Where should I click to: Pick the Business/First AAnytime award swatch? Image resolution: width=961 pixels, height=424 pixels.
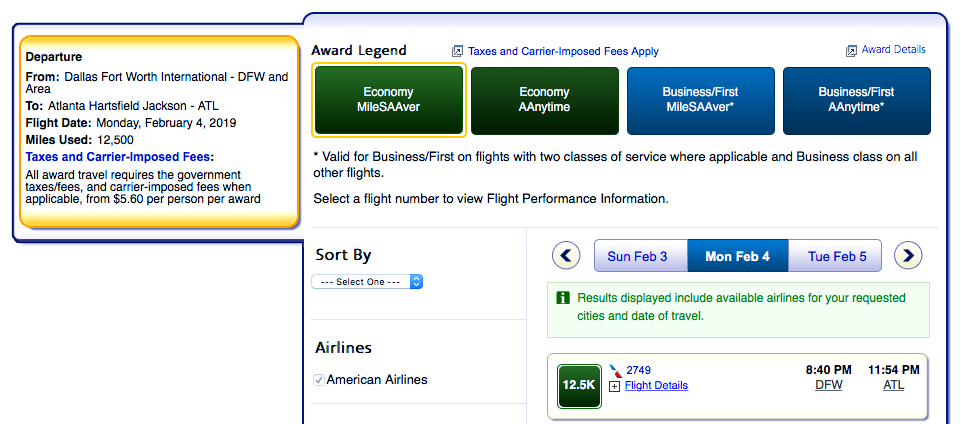click(856, 100)
